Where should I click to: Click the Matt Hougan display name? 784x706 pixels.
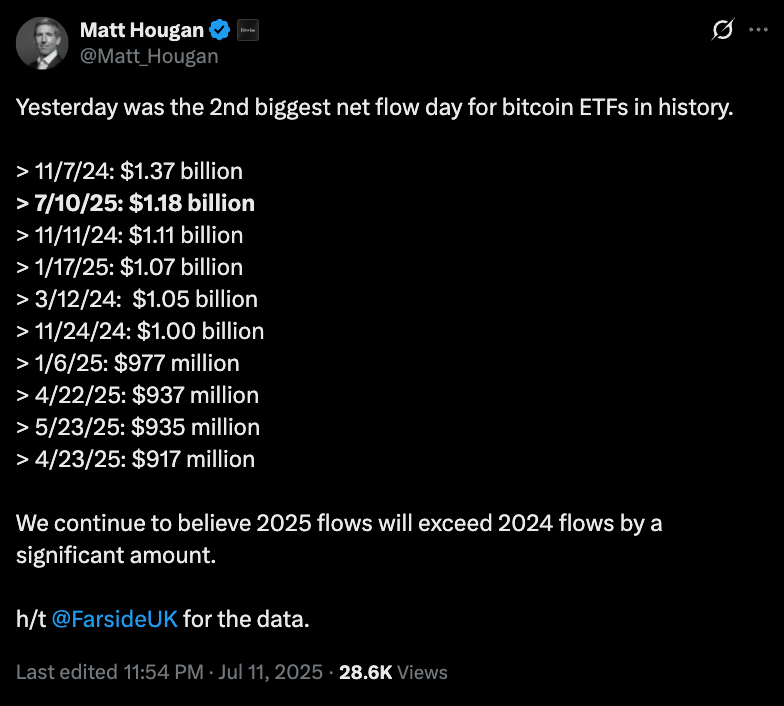point(142,30)
